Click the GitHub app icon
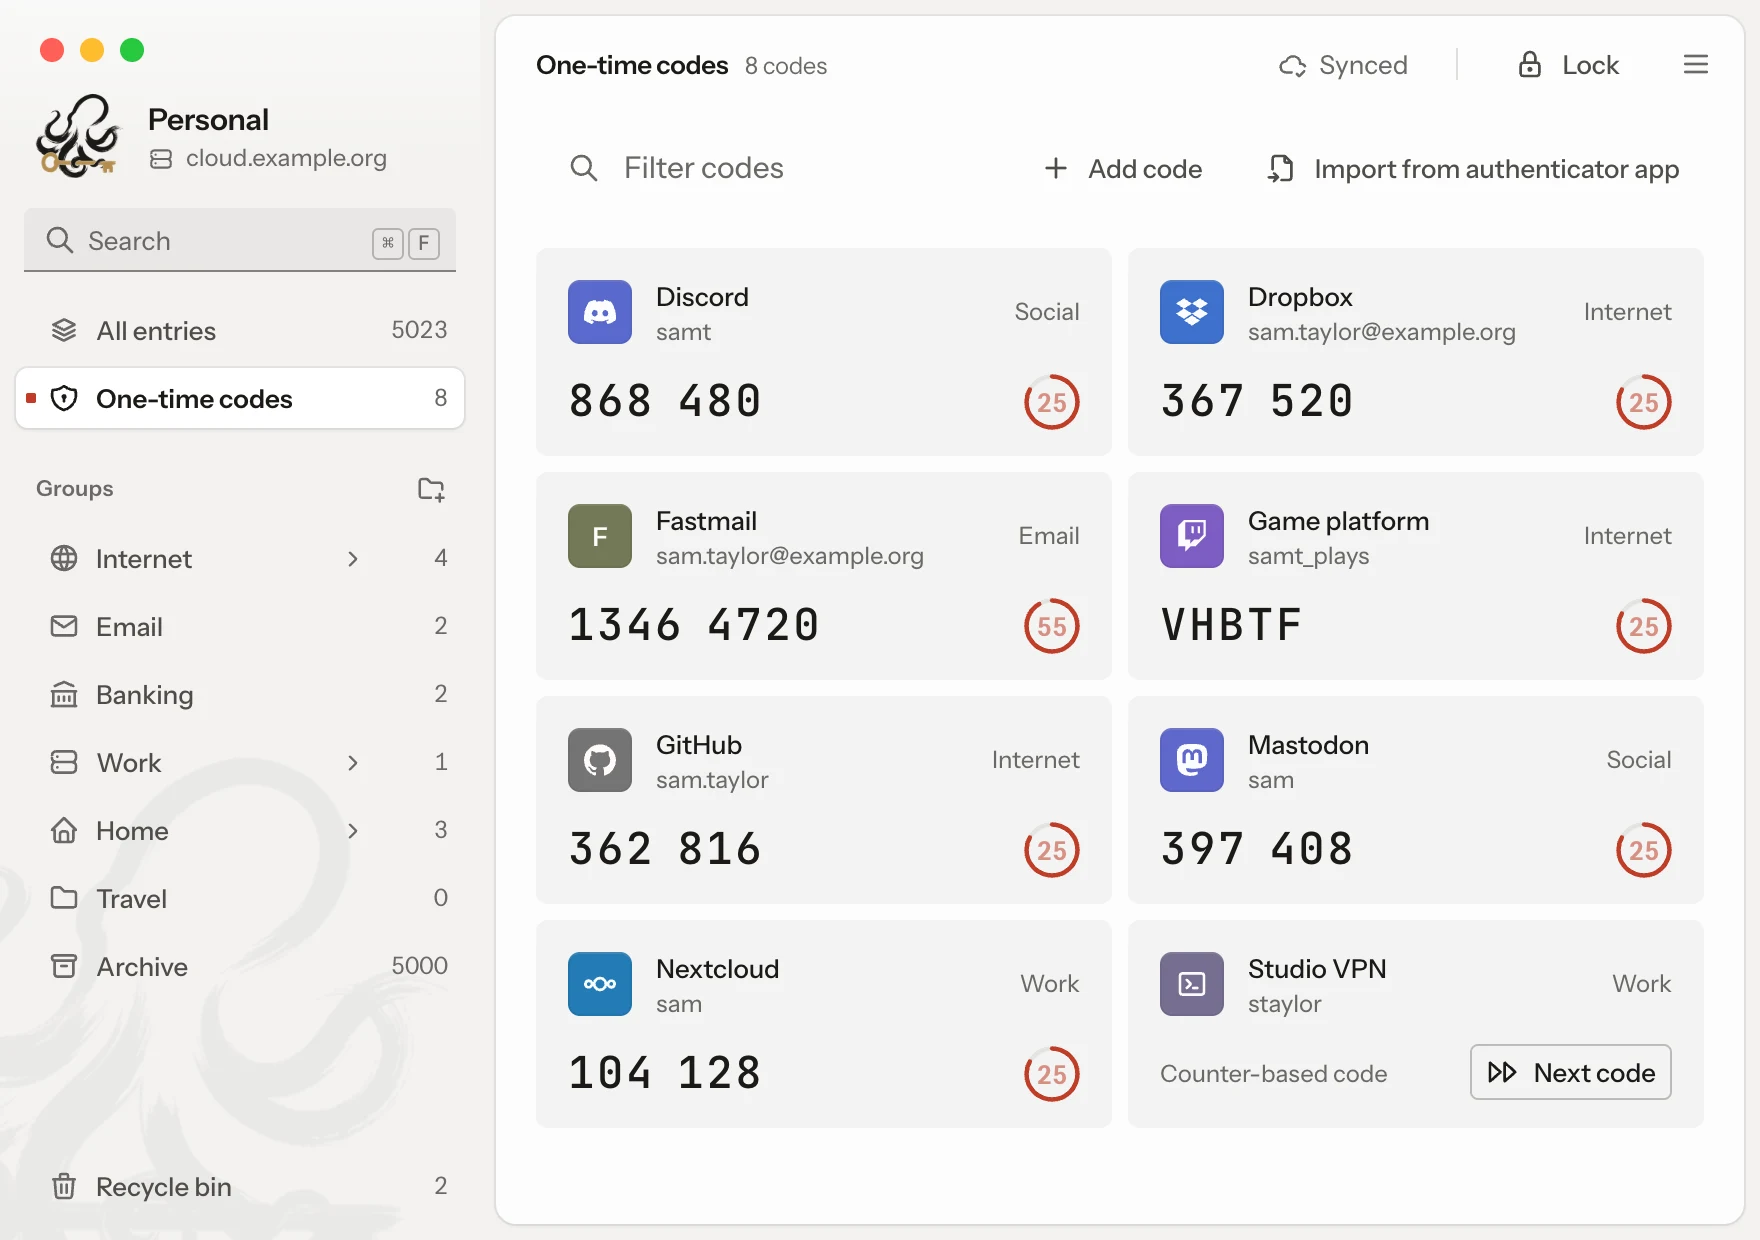This screenshot has width=1760, height=1240. 600,760
